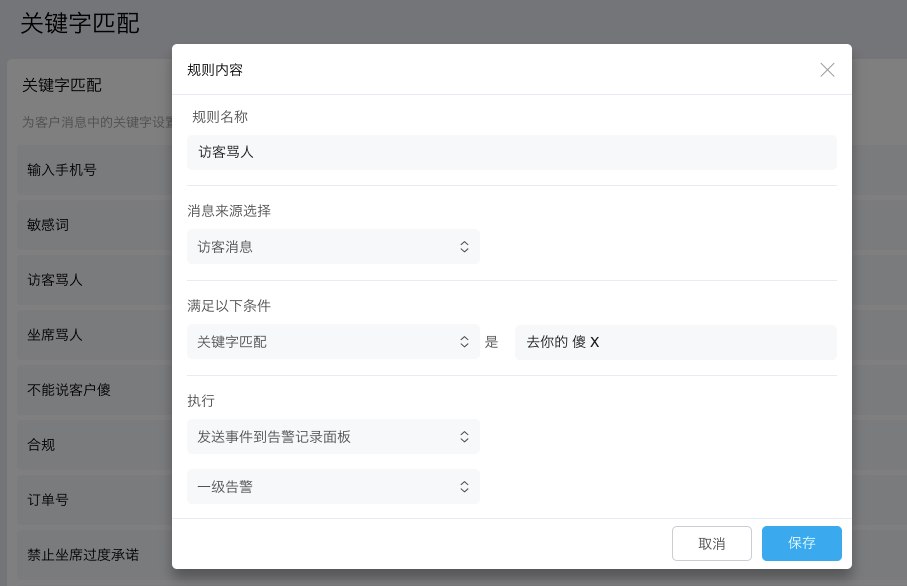This screenshot has width=907, height=586.
Task: Open the 访客骂人 rule in list
Action: (x=55, y=280)
